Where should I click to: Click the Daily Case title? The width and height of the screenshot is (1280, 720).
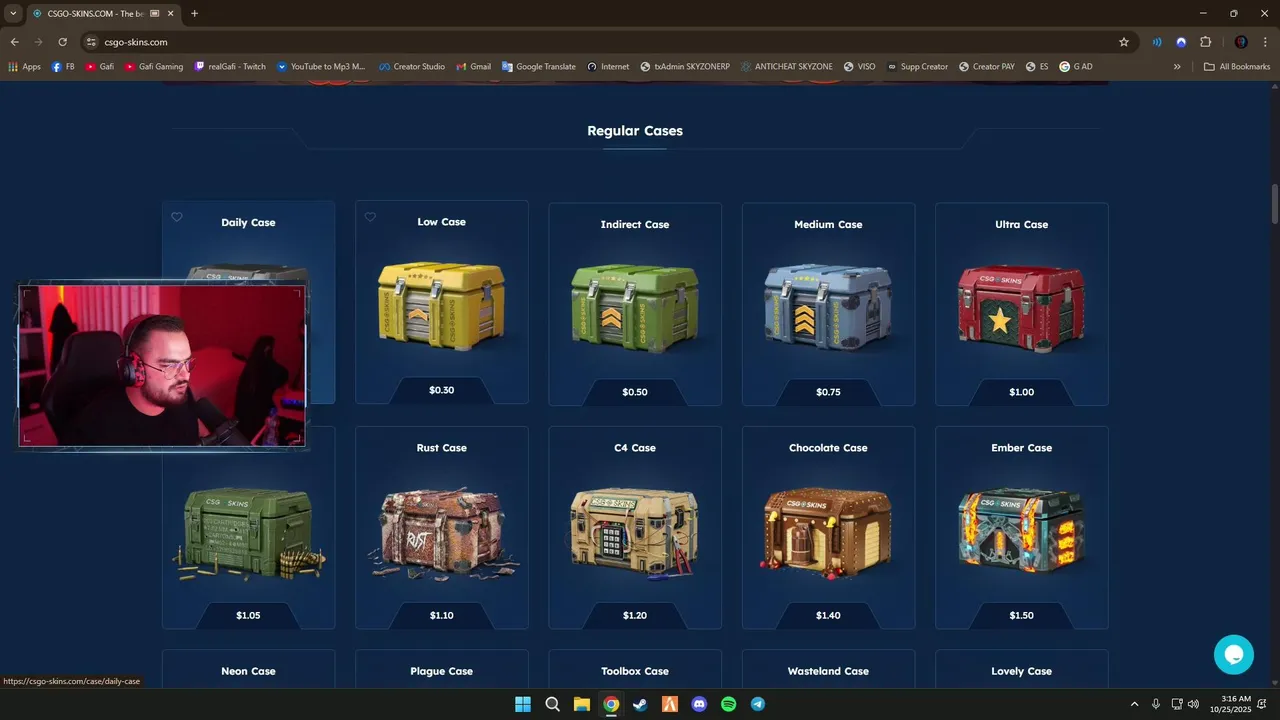pyautogui.click(x=248, y=223)
